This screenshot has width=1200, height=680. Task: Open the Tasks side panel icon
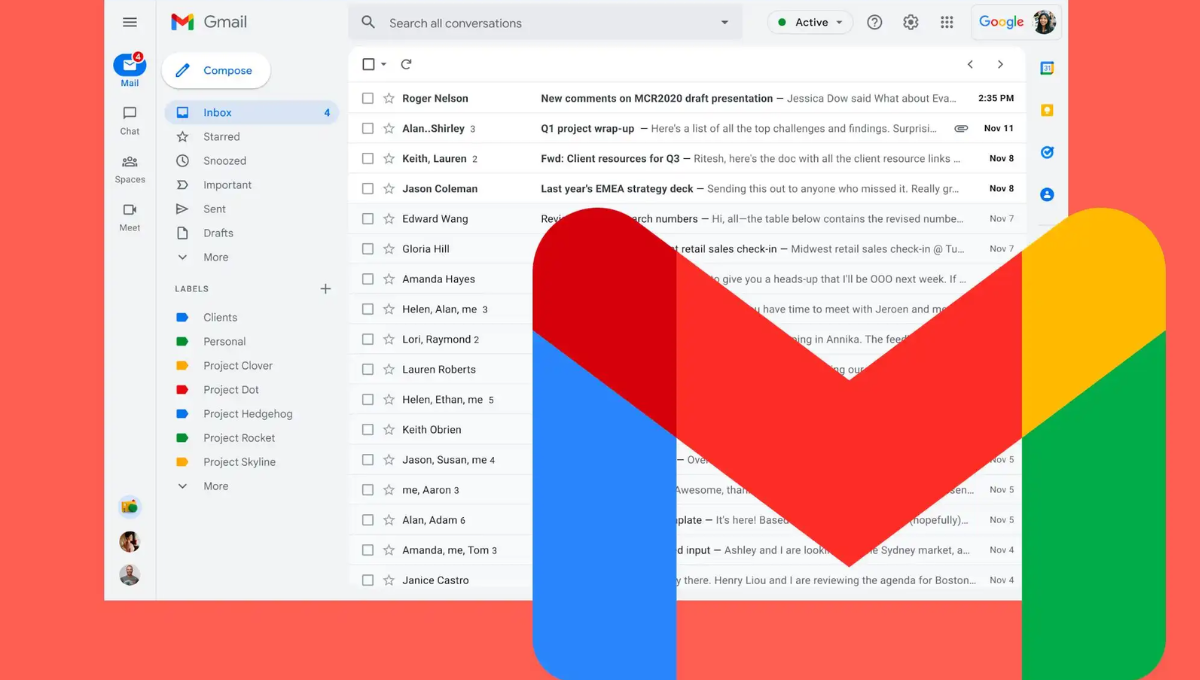[x=1047, y=152]
